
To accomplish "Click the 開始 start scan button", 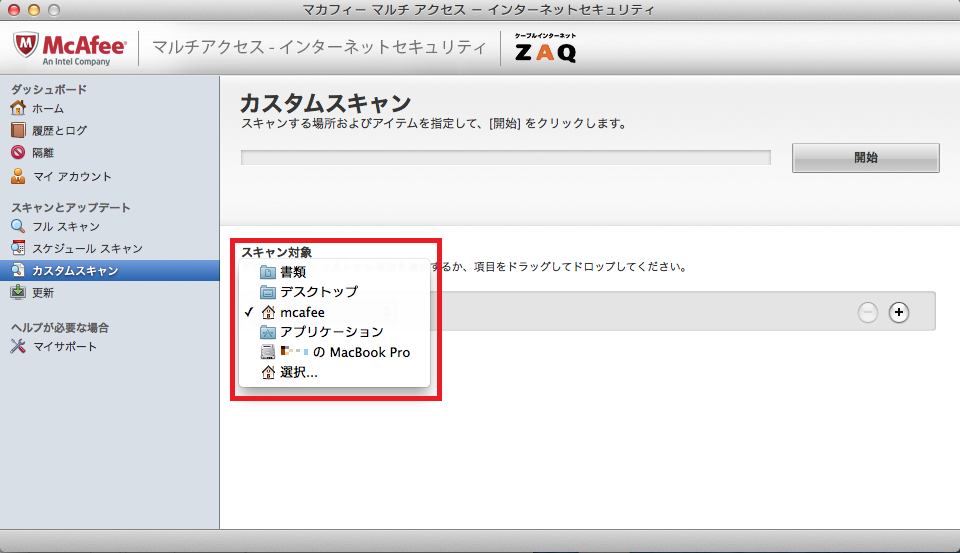I will tap(865, 157).
